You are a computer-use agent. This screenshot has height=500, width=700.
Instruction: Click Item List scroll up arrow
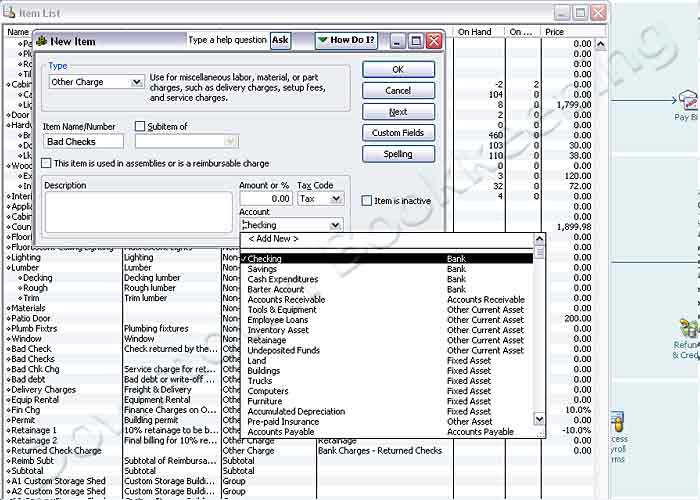click(600, 44)
